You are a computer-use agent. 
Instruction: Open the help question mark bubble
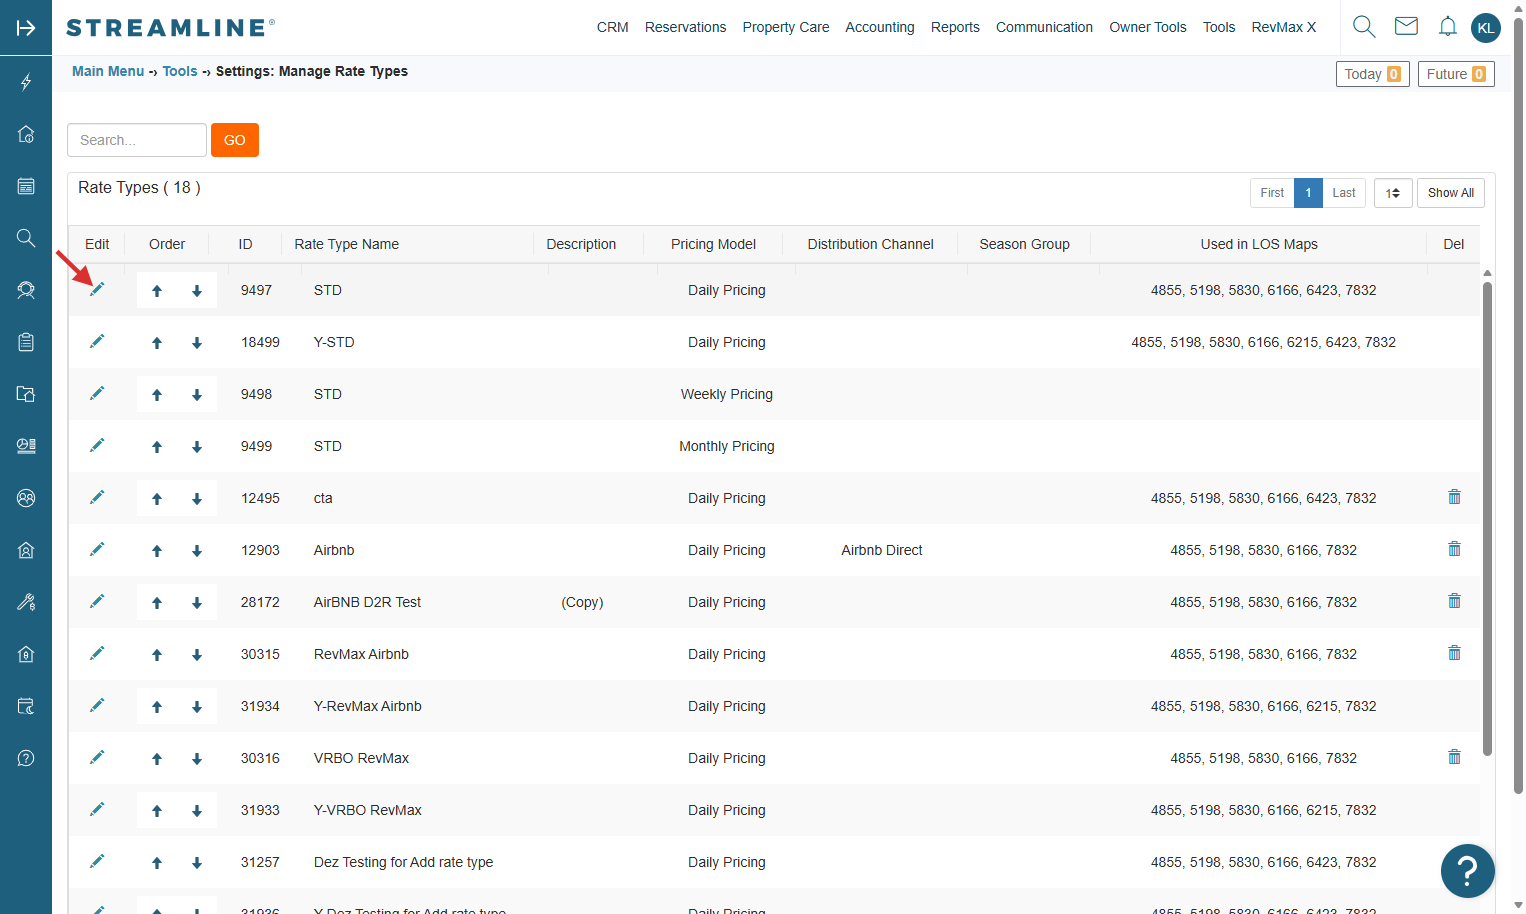[1467, 871]
